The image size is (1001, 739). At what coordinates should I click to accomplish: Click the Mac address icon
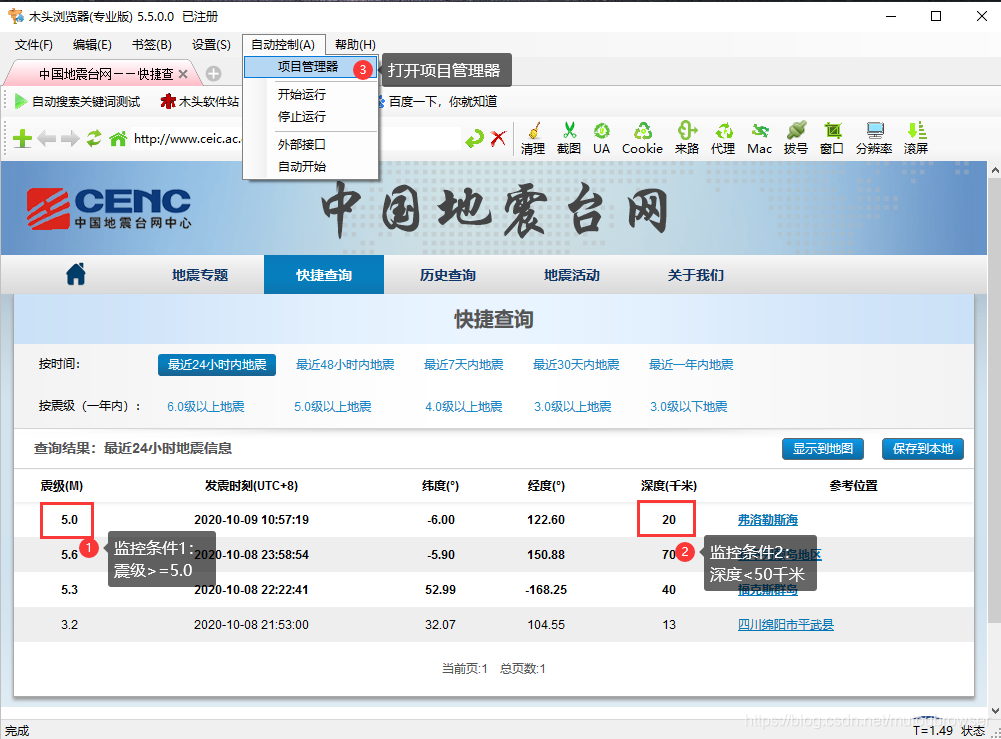760,138
